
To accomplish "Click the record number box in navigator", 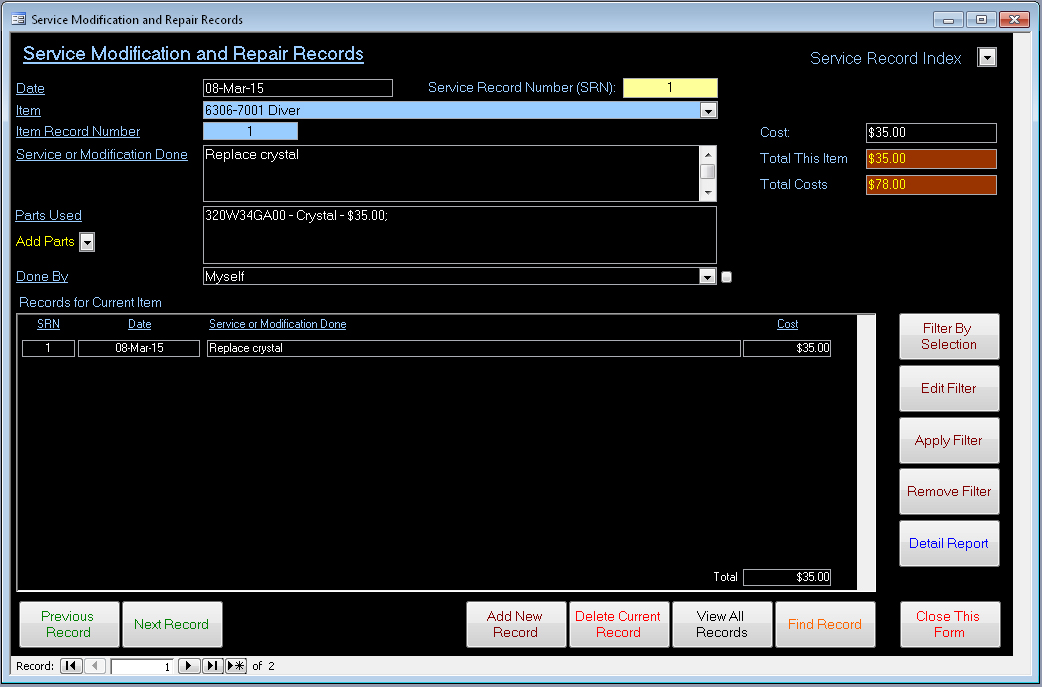I will (x=142, y=666).
